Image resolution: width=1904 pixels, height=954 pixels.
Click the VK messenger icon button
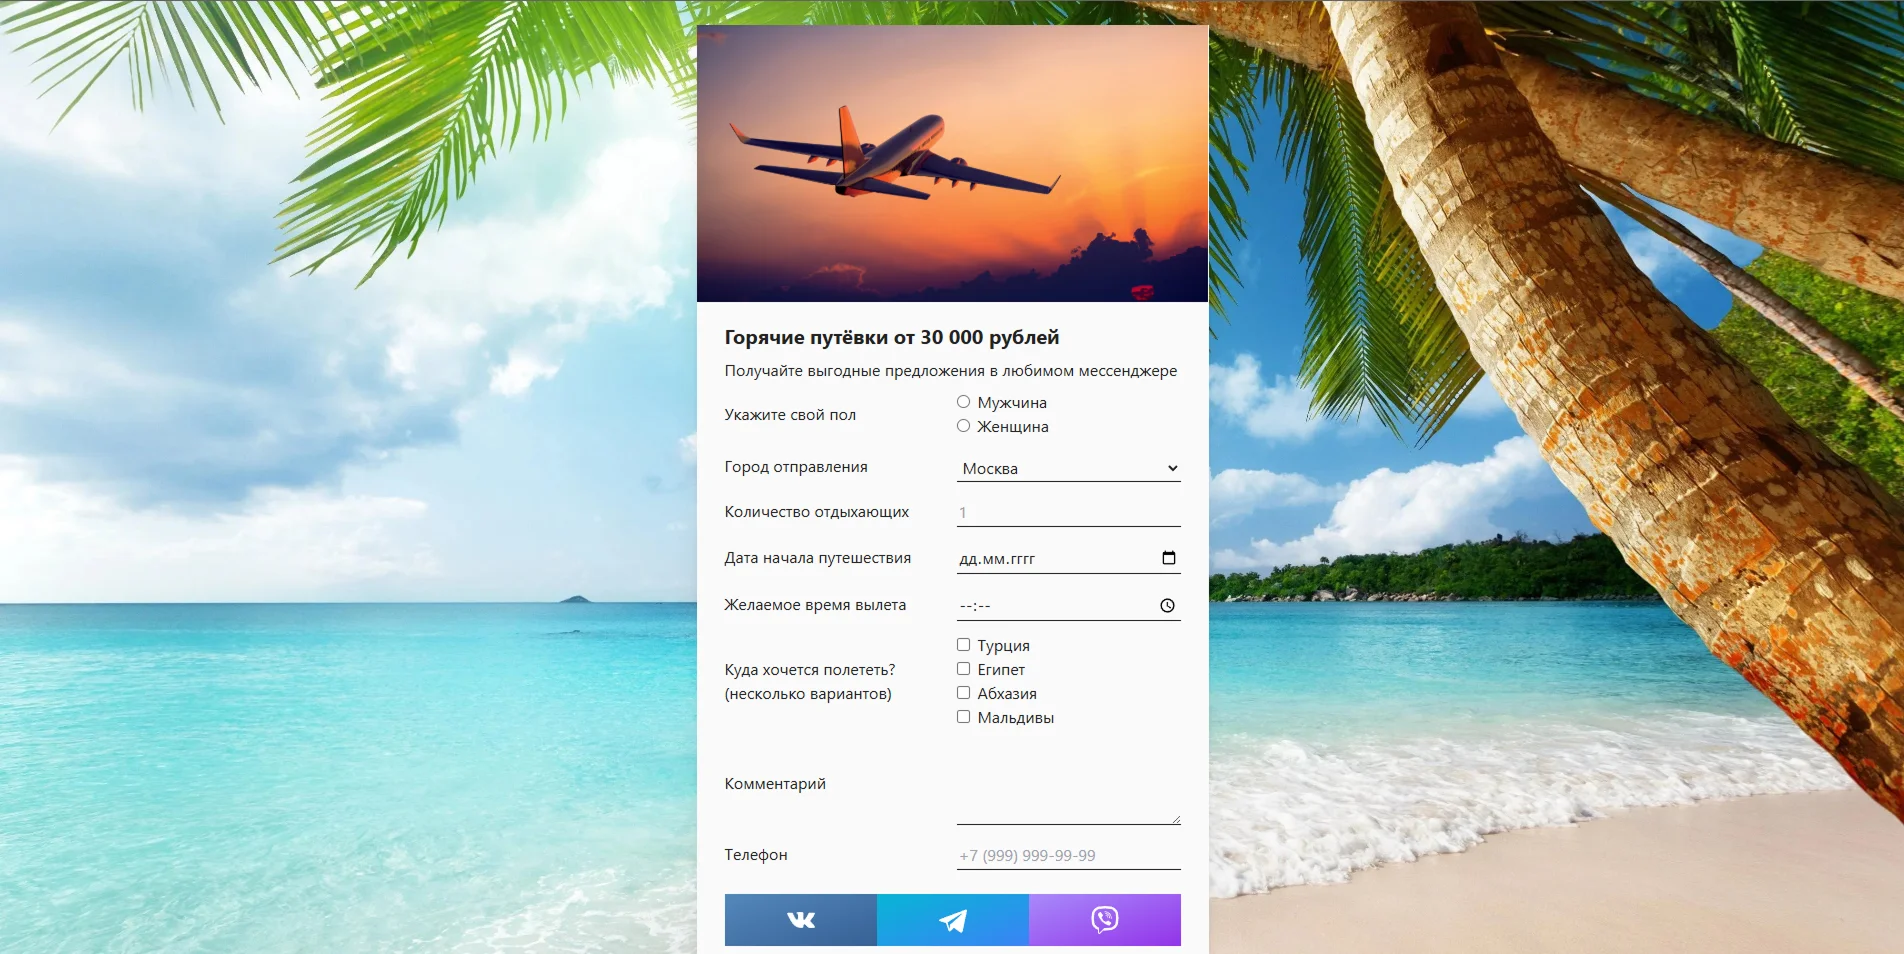[x=801, y=920]
